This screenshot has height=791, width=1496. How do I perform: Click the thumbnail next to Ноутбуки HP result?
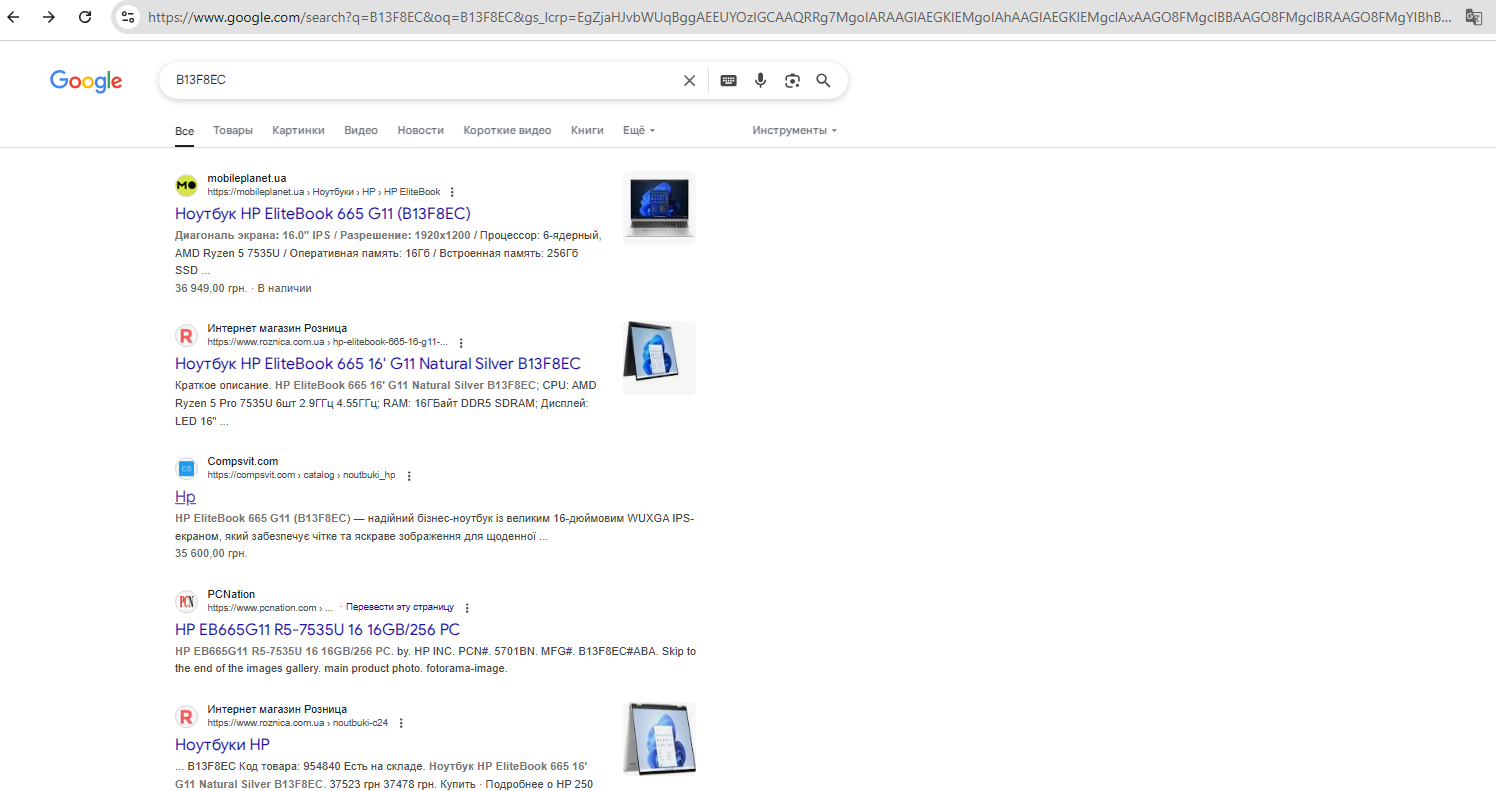(659, 739)
